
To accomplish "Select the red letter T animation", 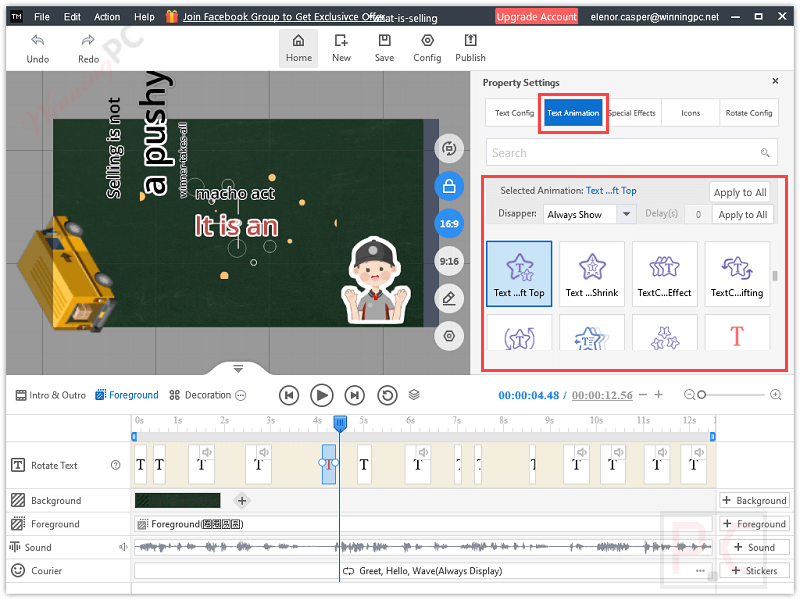I will pos(737,334).
